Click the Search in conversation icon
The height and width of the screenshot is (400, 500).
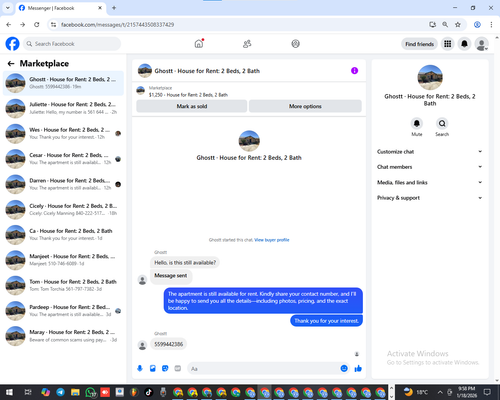click(x=442, y=123)
